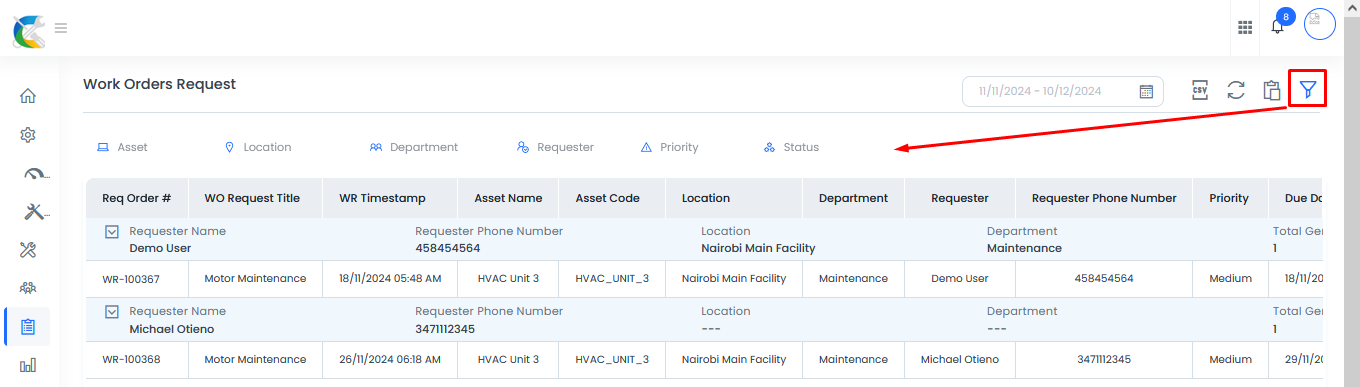This screenshot has width=1360, height=387.
Task: Go to Home in the sidebar
Action: tap(28, 96)
